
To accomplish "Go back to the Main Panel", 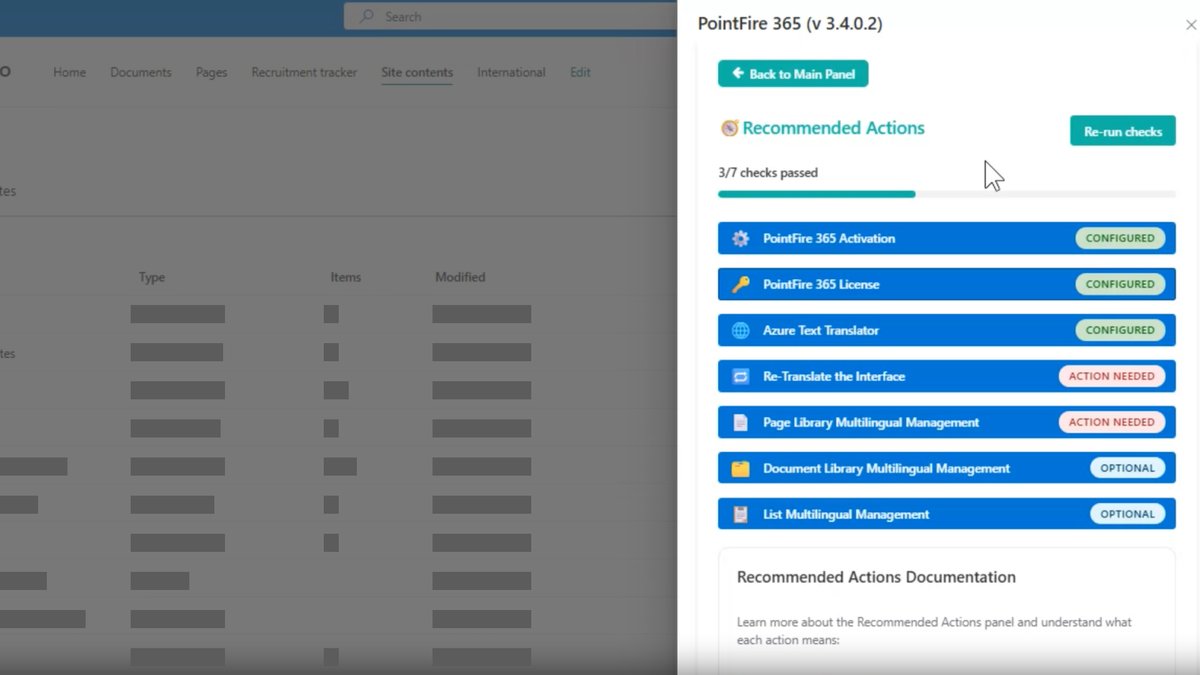I will pos(793,74).
